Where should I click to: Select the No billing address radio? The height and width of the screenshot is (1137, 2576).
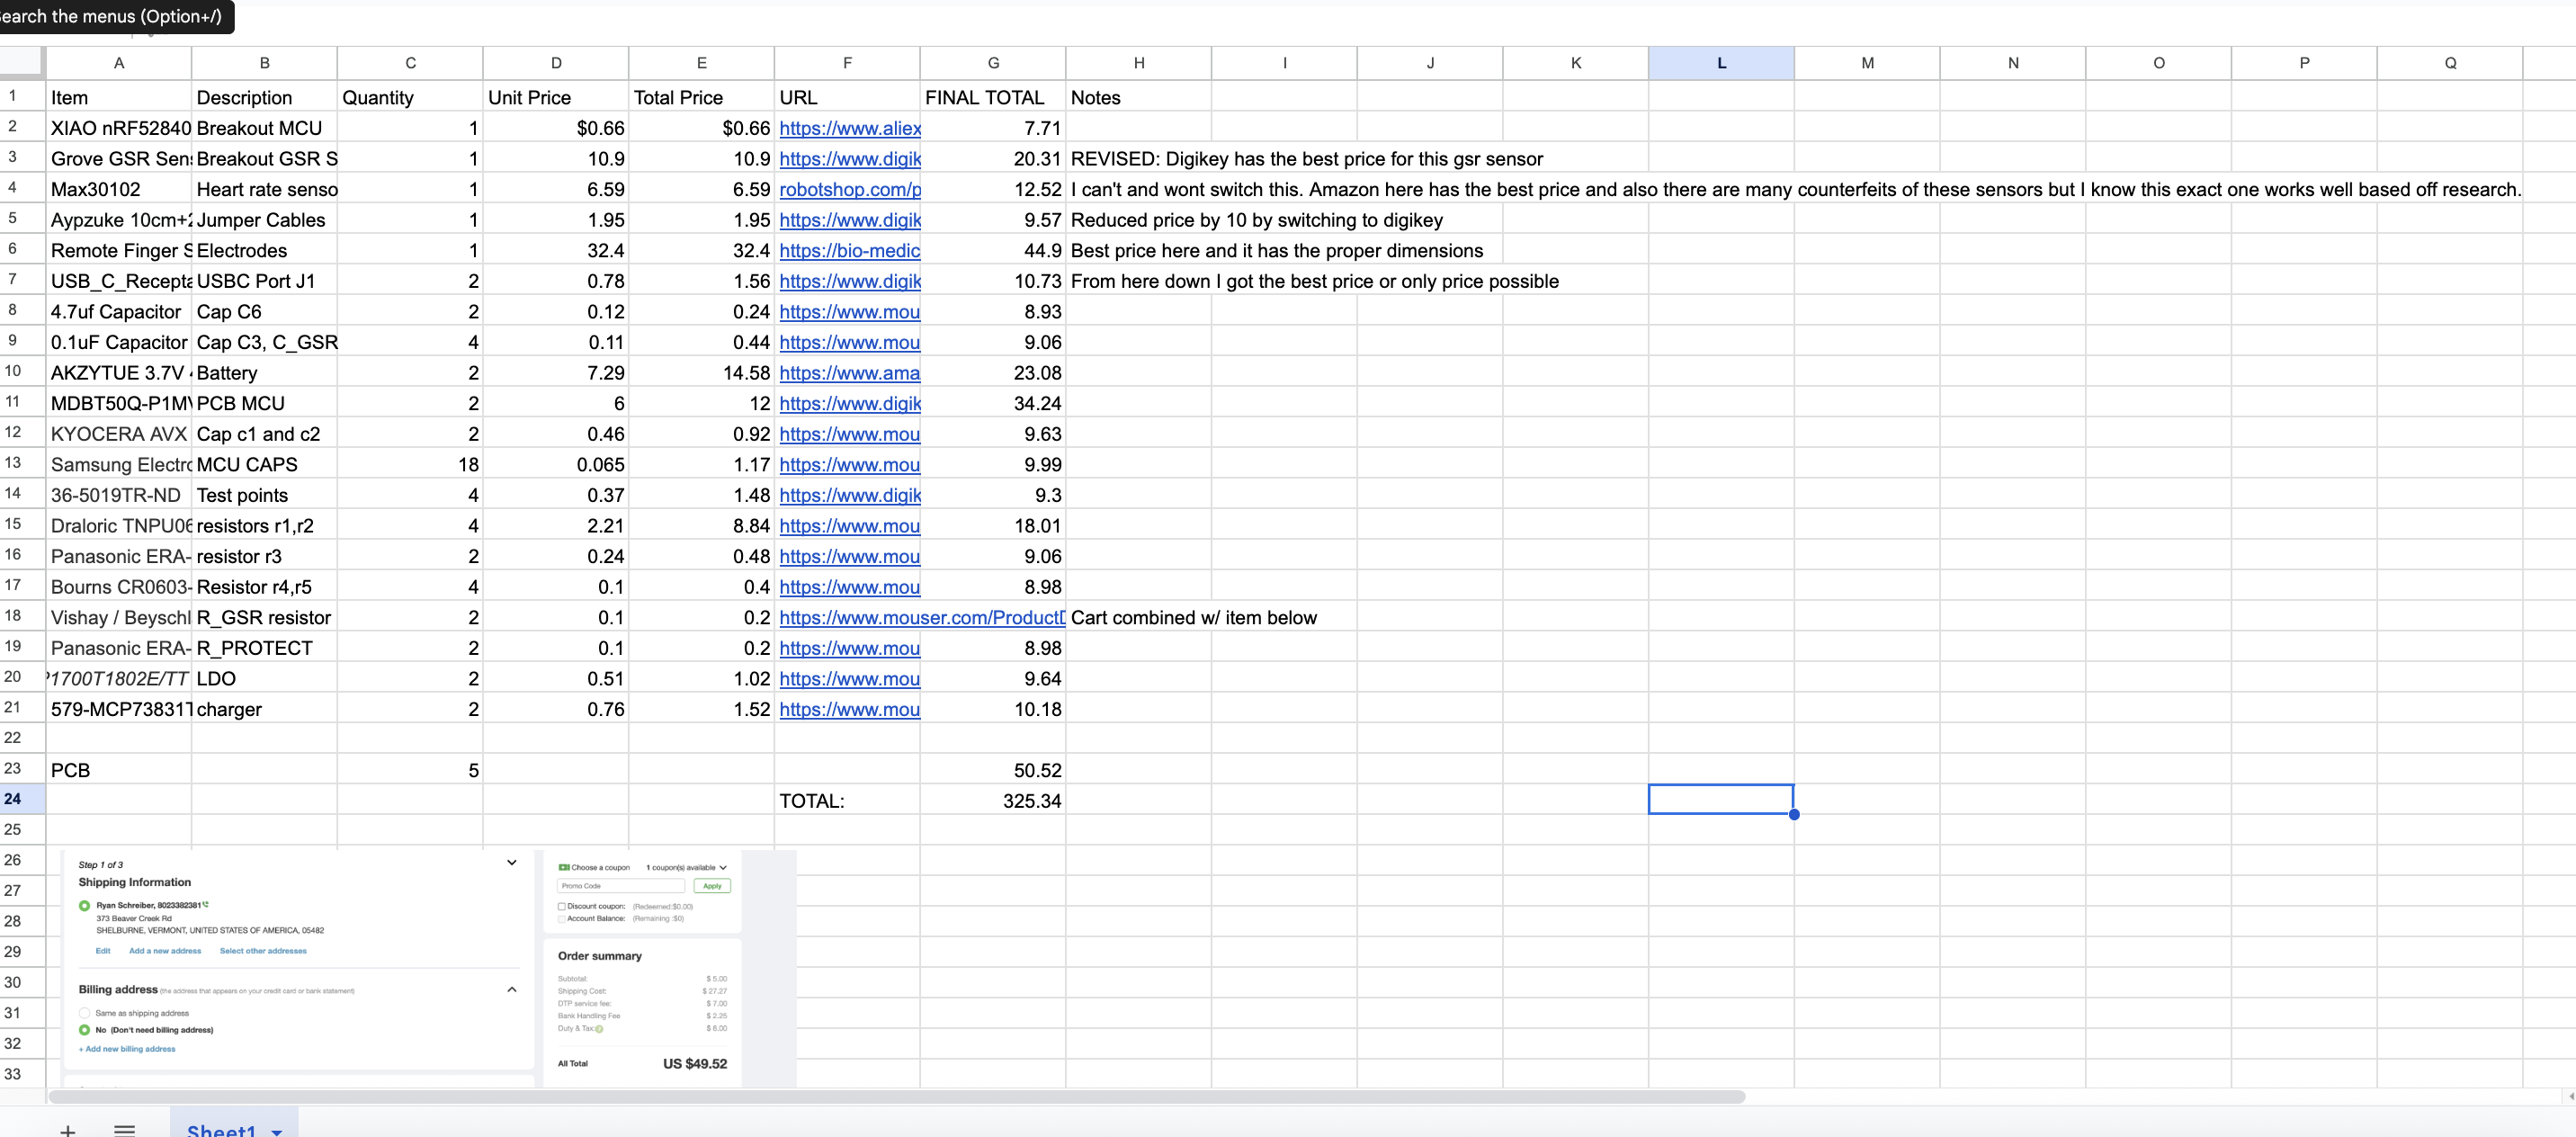85,1029
